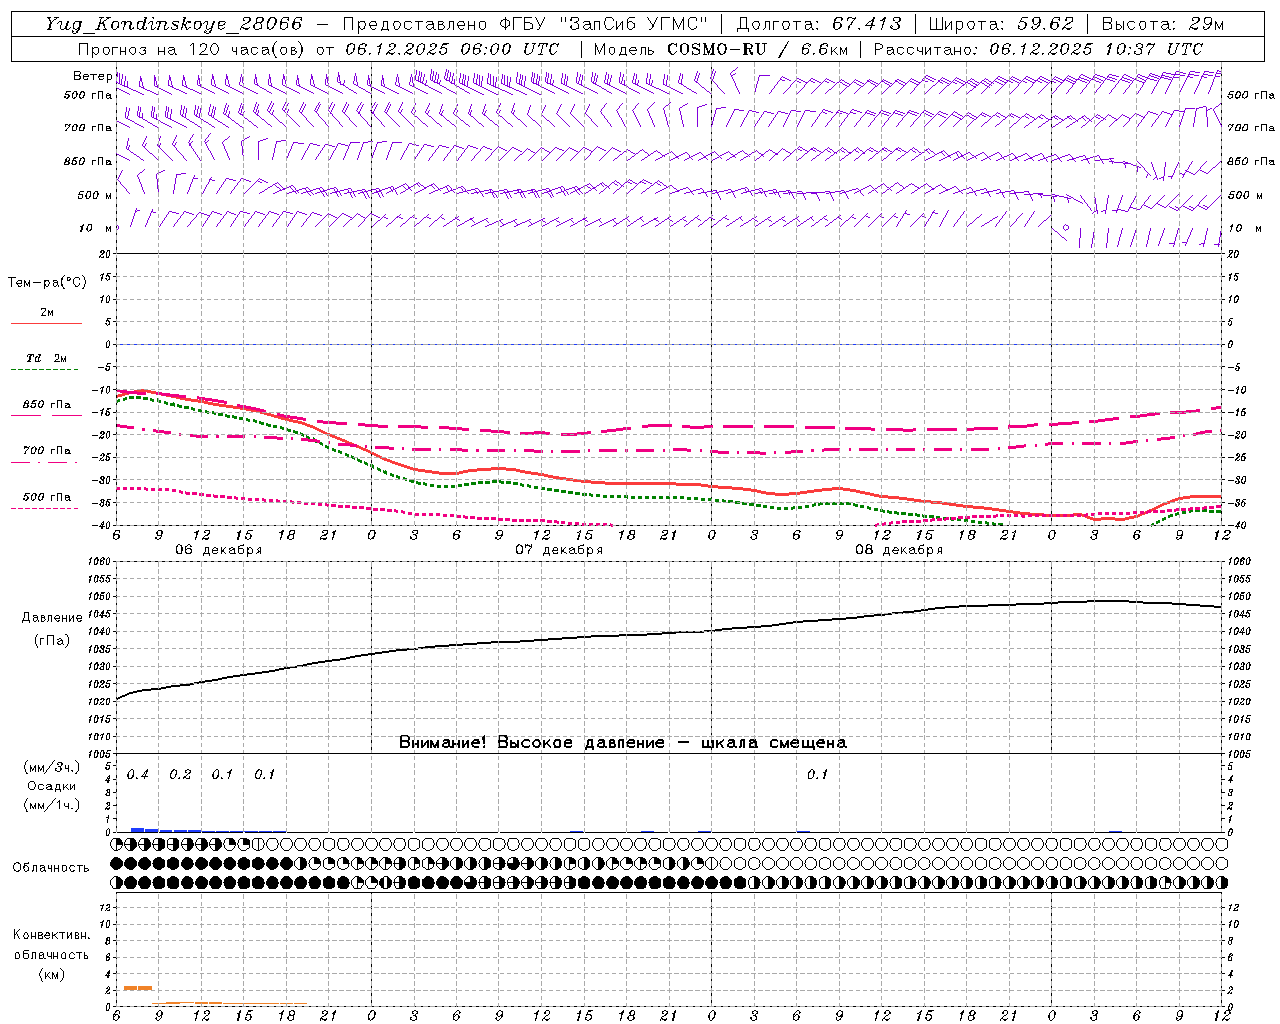
Task: Select the (мм/1ч.) precipitation unit label
Action: click(52, 804)
